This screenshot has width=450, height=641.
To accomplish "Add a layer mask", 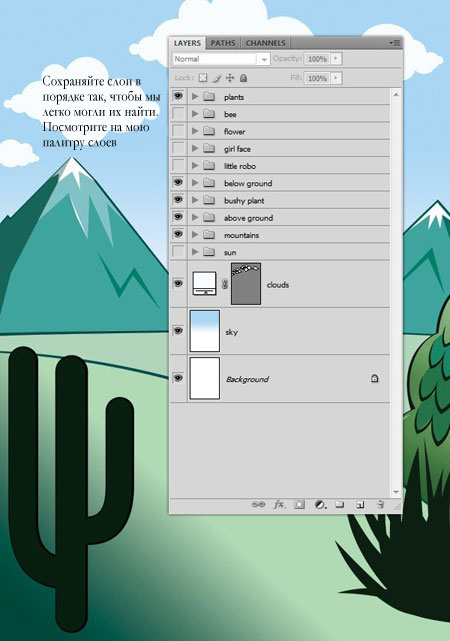I will coord(299,504).
